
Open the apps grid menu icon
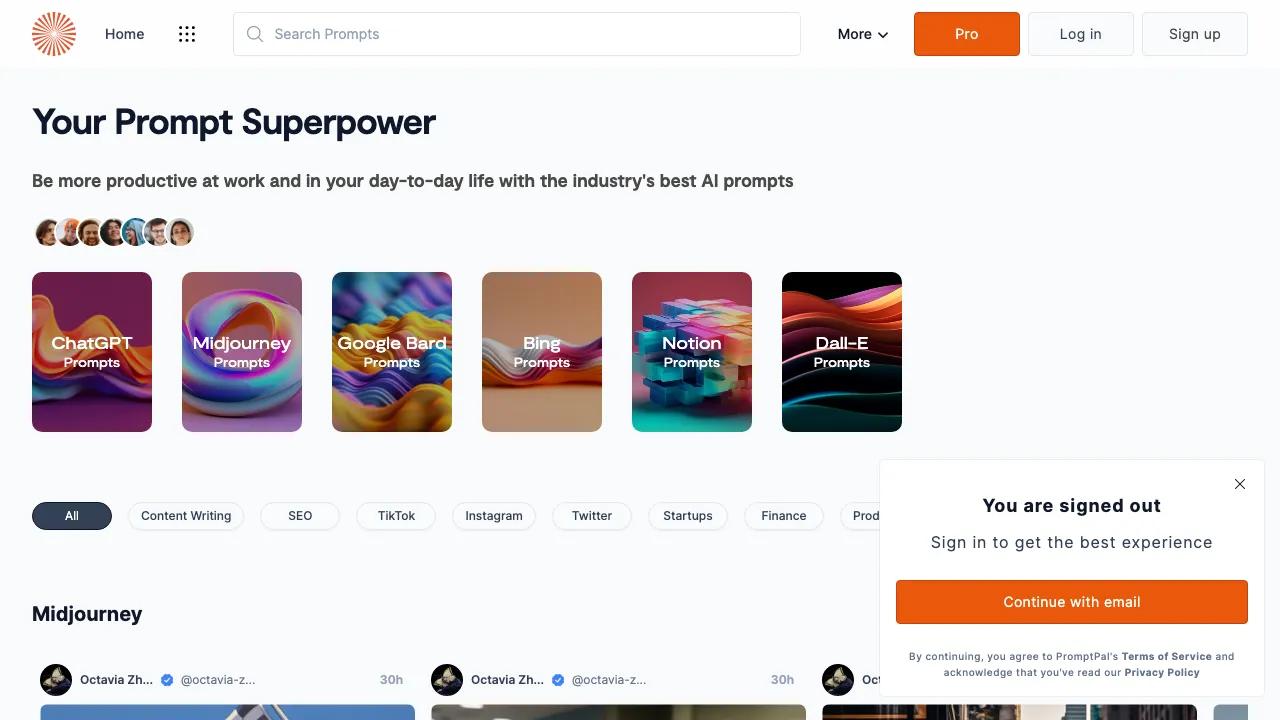187,34
